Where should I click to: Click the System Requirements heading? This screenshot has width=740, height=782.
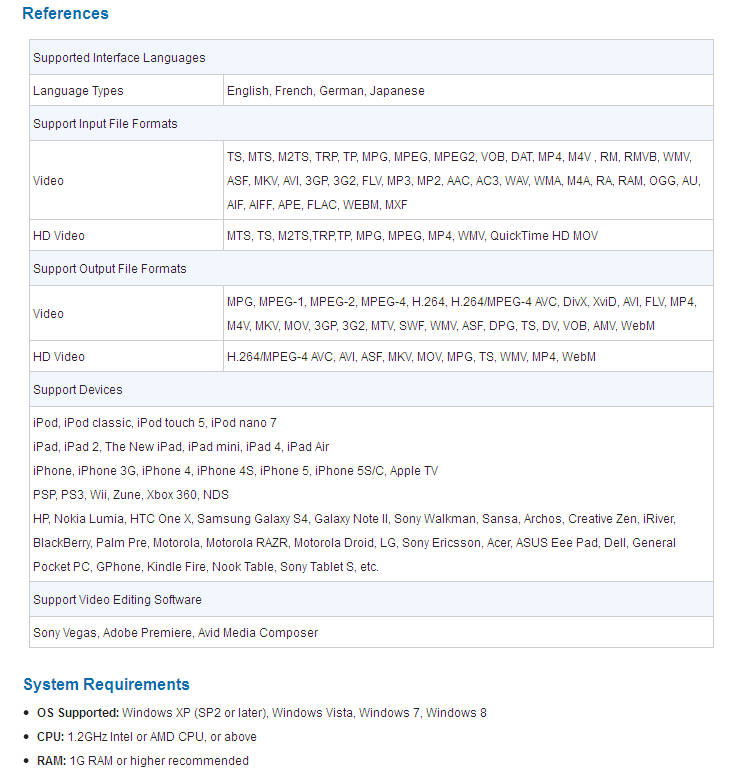pyautogui.click(x=106, y=684)
